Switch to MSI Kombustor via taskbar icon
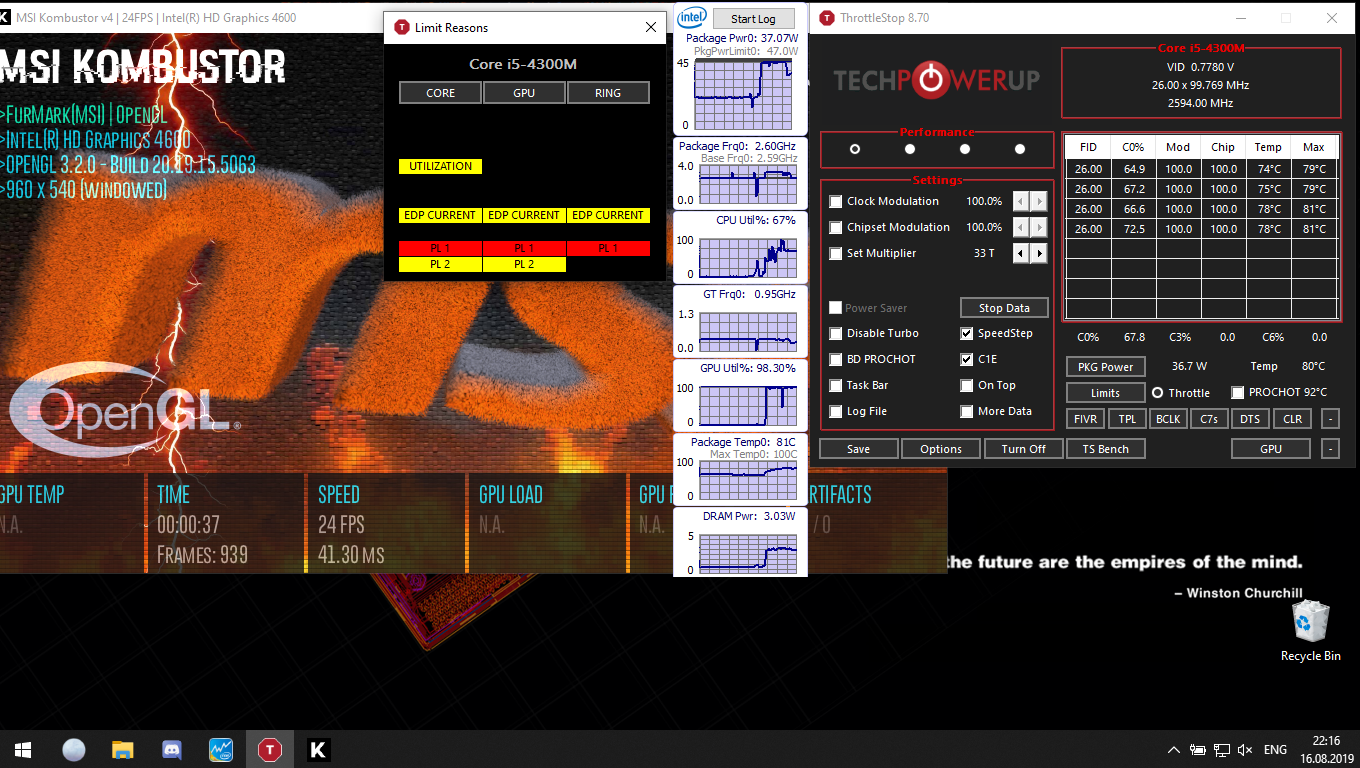Image resolution: width=1360 pixels, height=768 pixels. click(x=318, y=749)
